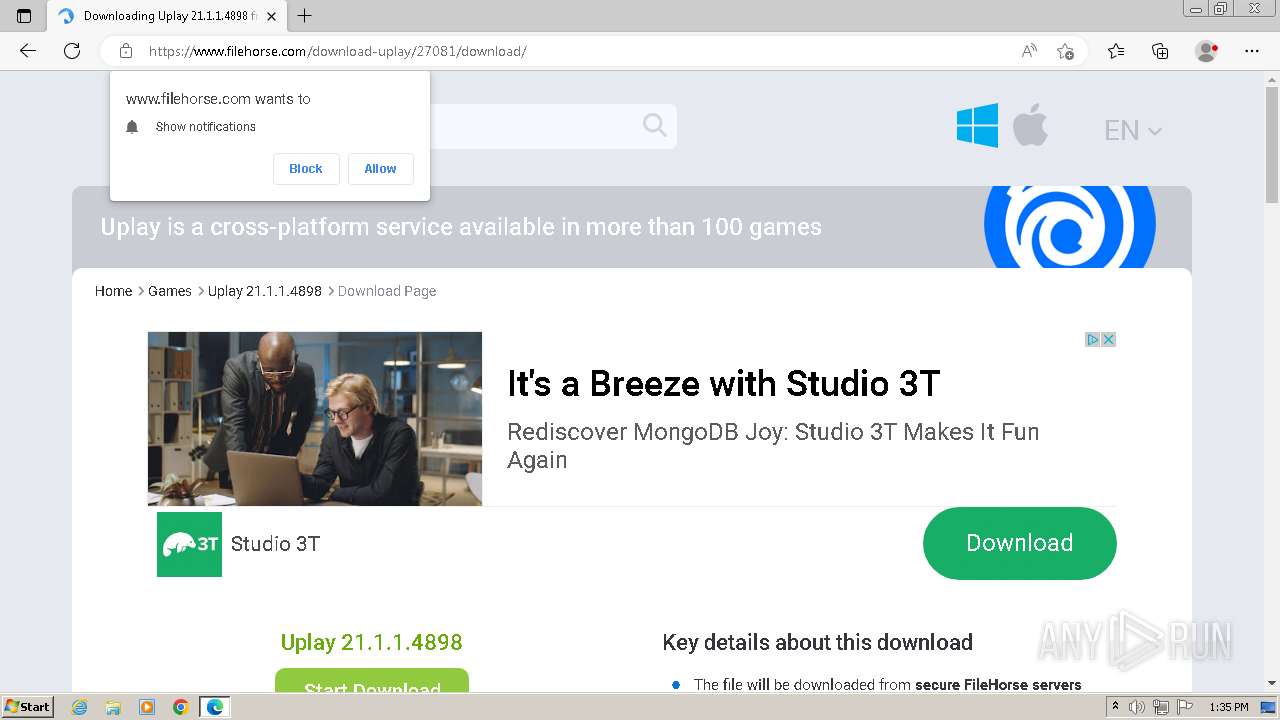Open the Settings and more ellipsis menu

click(1252, 51)
